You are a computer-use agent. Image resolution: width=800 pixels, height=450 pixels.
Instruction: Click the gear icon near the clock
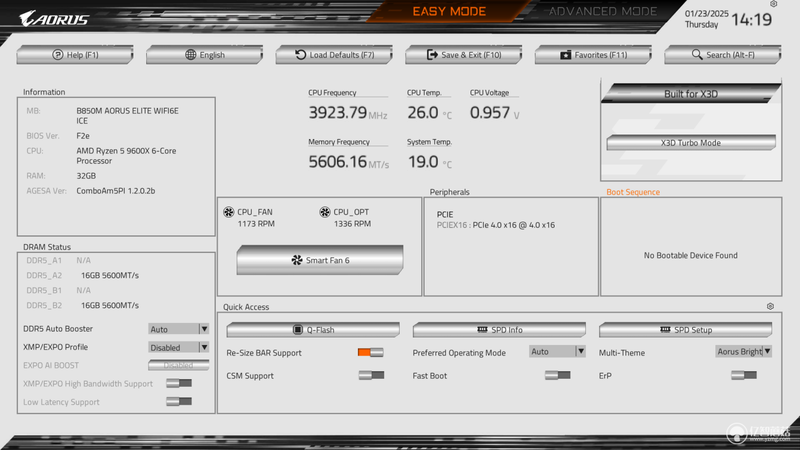[773, 4]
